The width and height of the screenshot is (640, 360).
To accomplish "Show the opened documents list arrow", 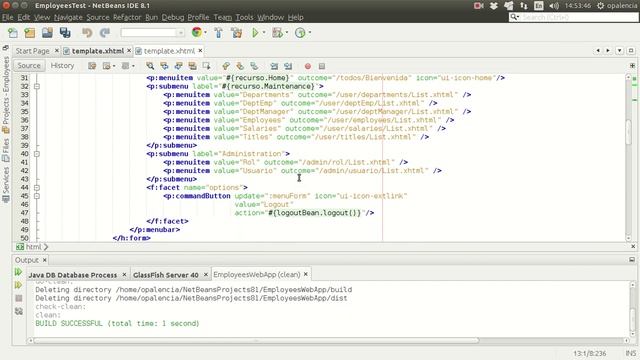I will 620,51.
